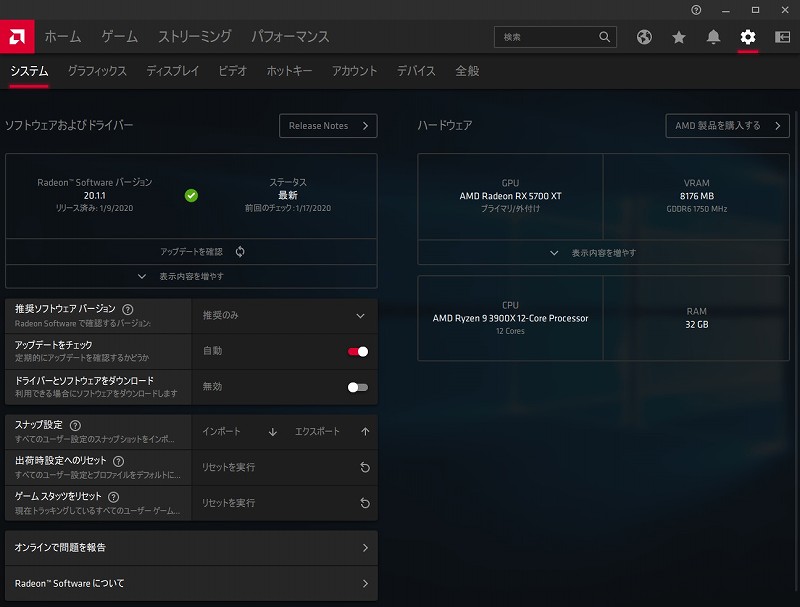This screenshot has height=607, width=800.
Task: Open the 推奨のみ dropdown
Action: coord(284,316)
